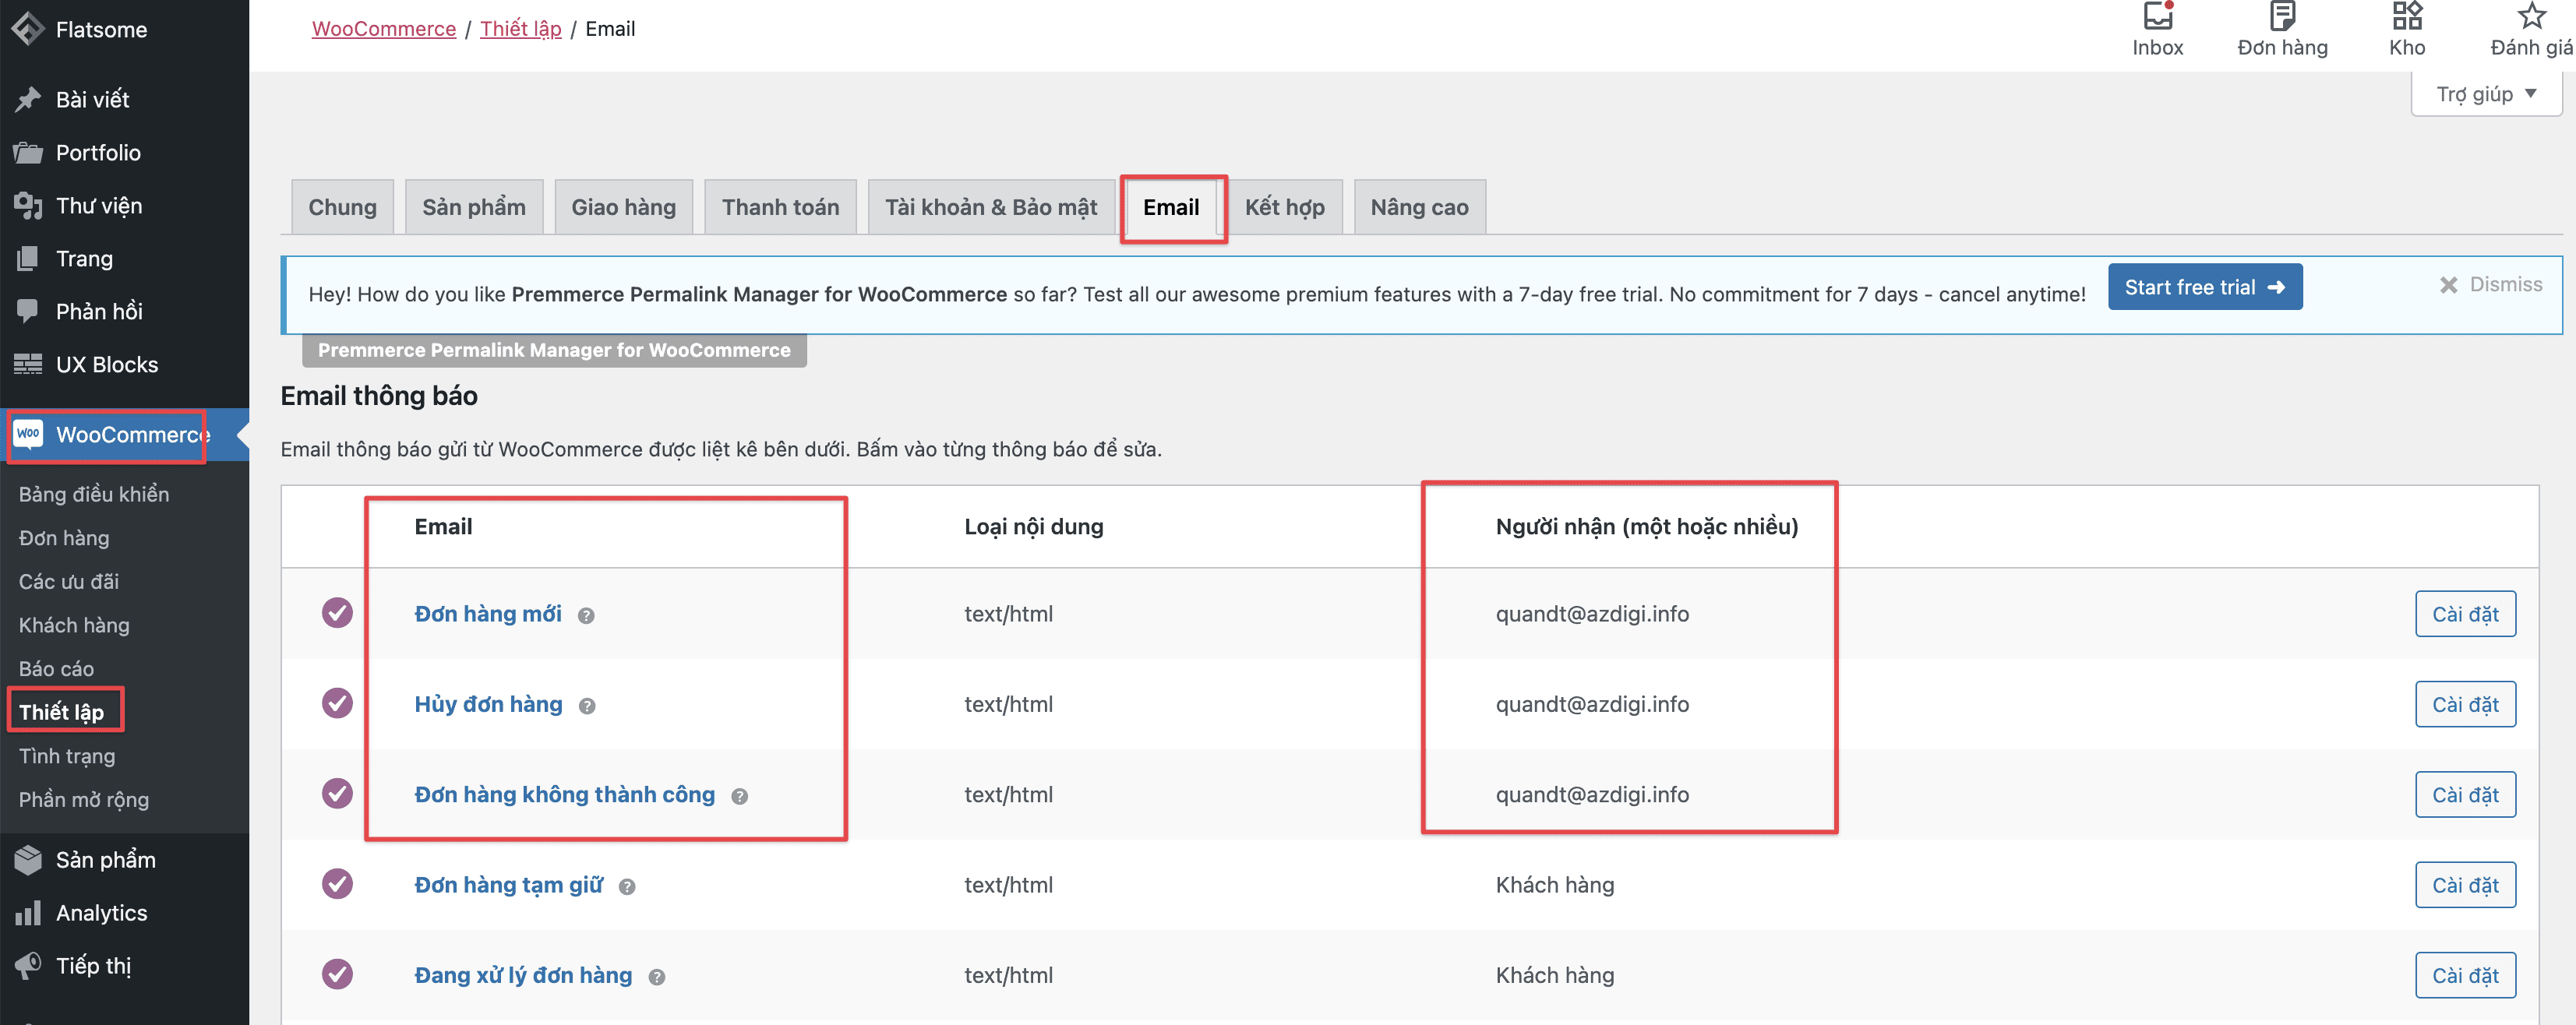Click the Portfolio folder icon
This screenshot has height=1025, width=2576.
pyautogui.click(x=28, y=152)
